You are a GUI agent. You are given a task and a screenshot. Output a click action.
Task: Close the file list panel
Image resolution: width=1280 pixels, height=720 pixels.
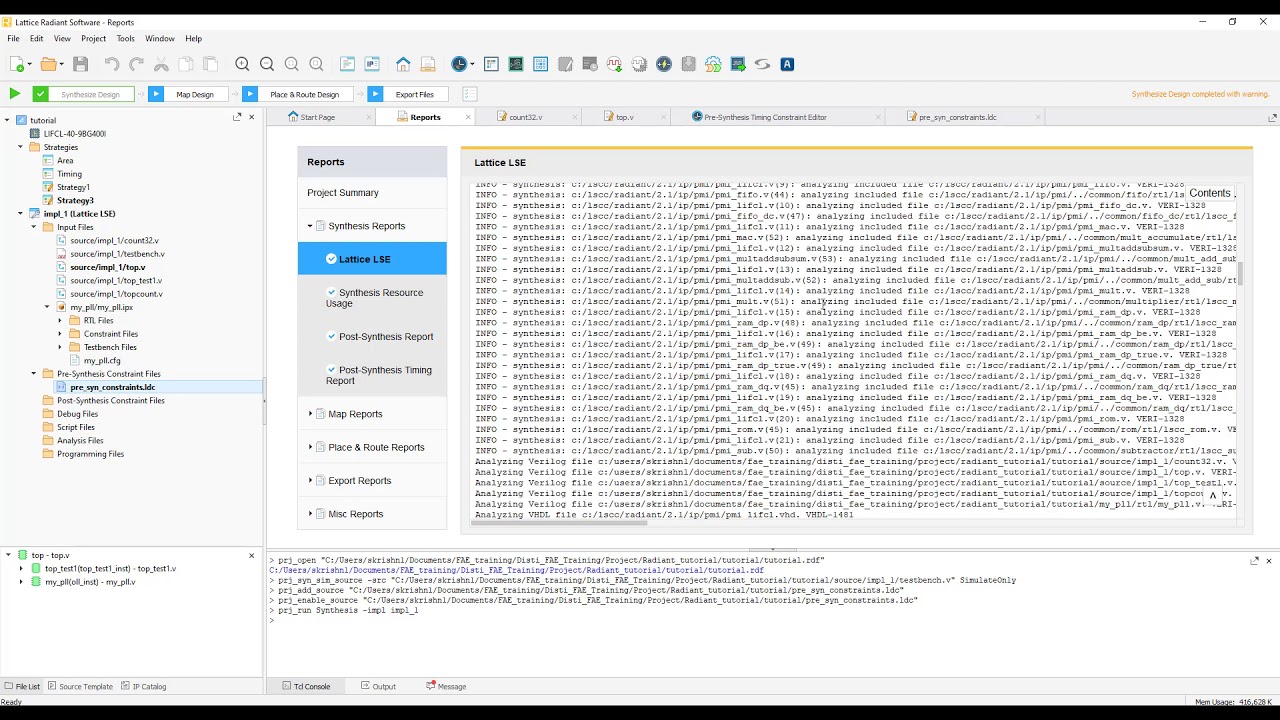click(251, 117)
